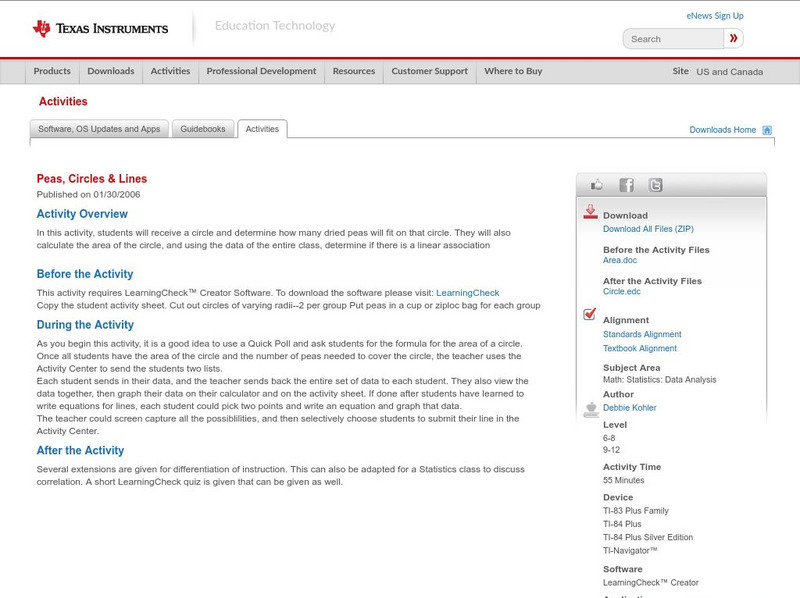Screen dimensions: 800x598
Task: Click the Before the Activity heading
Action: pos(85,274)
